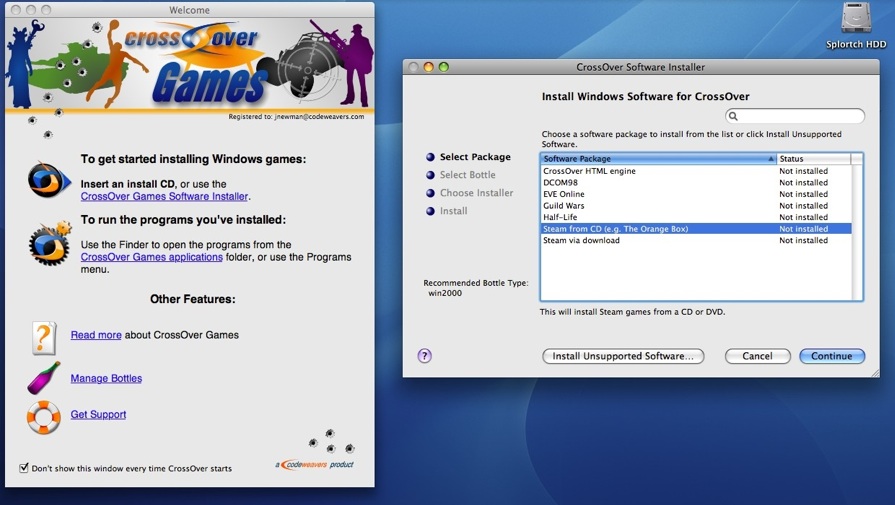Toggle "Don't show this window" checkbox

(x=23, y=468)
